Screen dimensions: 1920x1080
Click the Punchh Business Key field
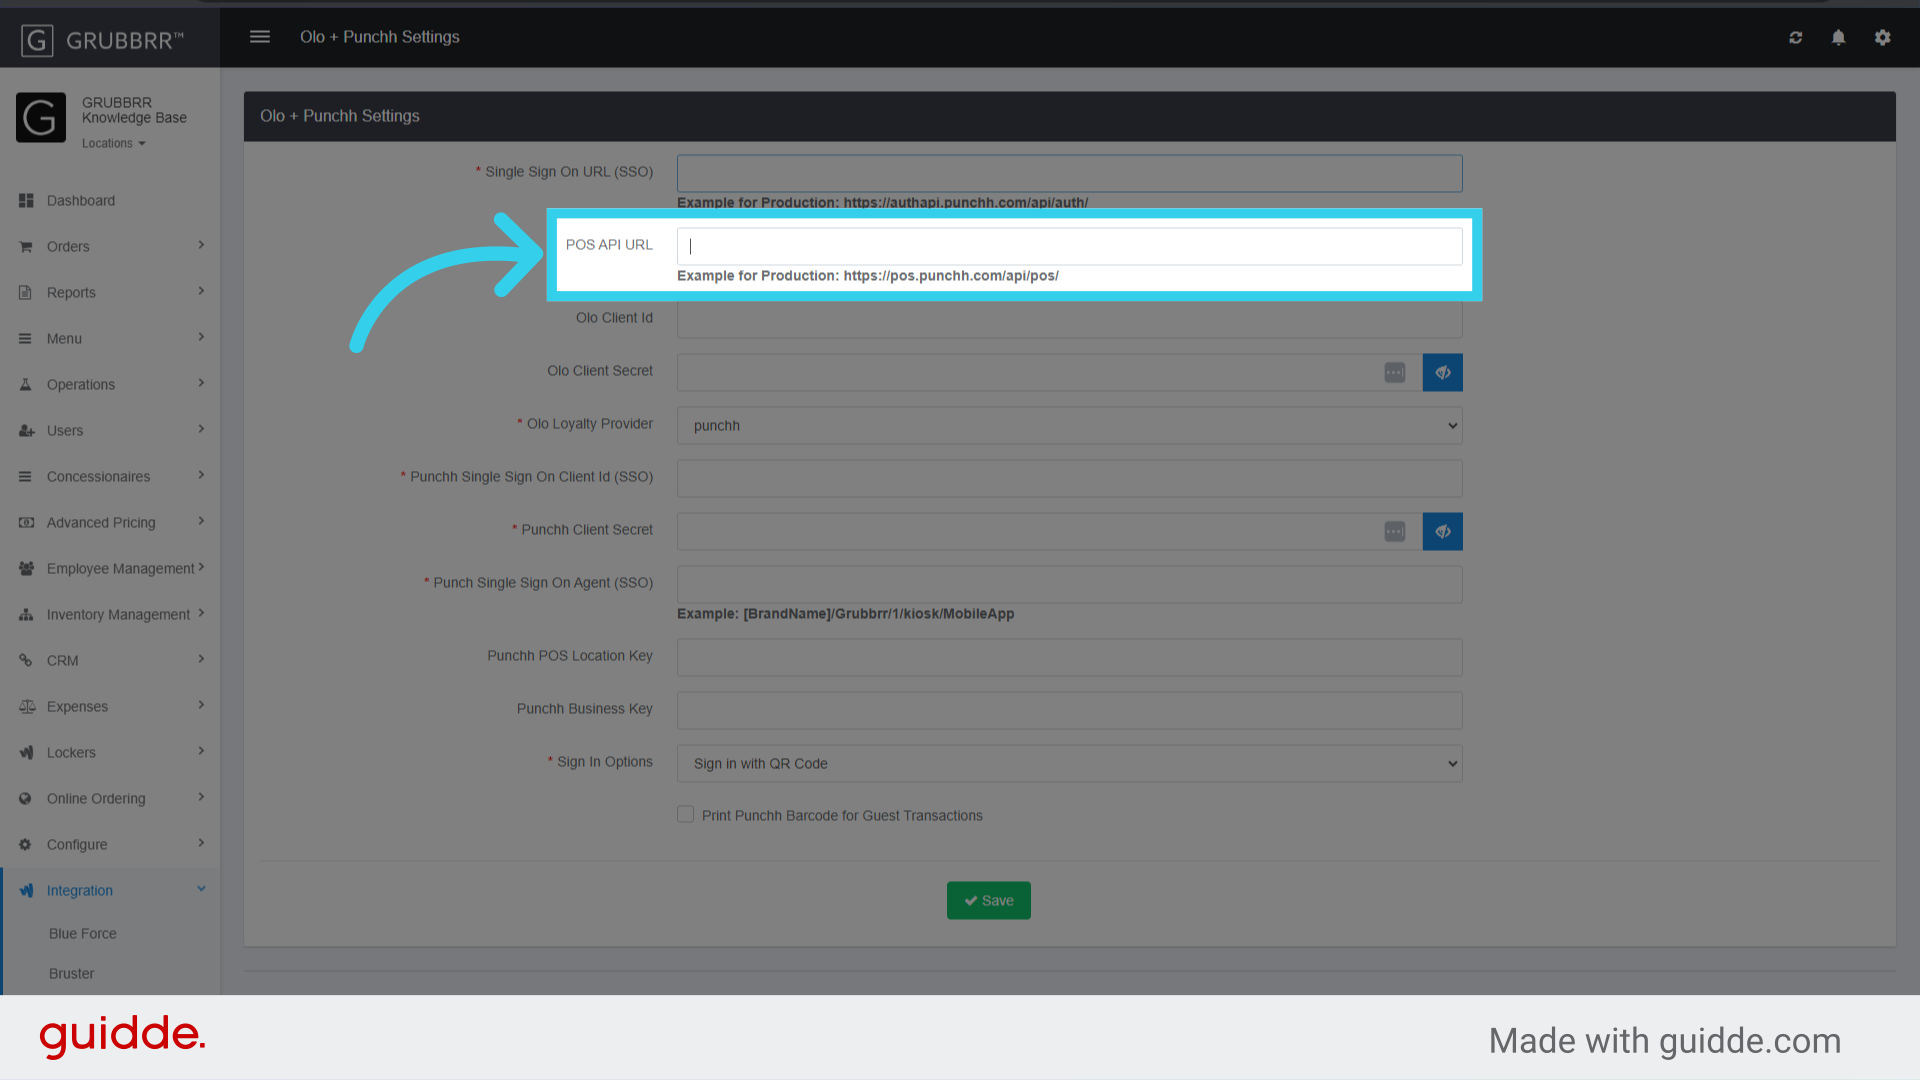1069,711
